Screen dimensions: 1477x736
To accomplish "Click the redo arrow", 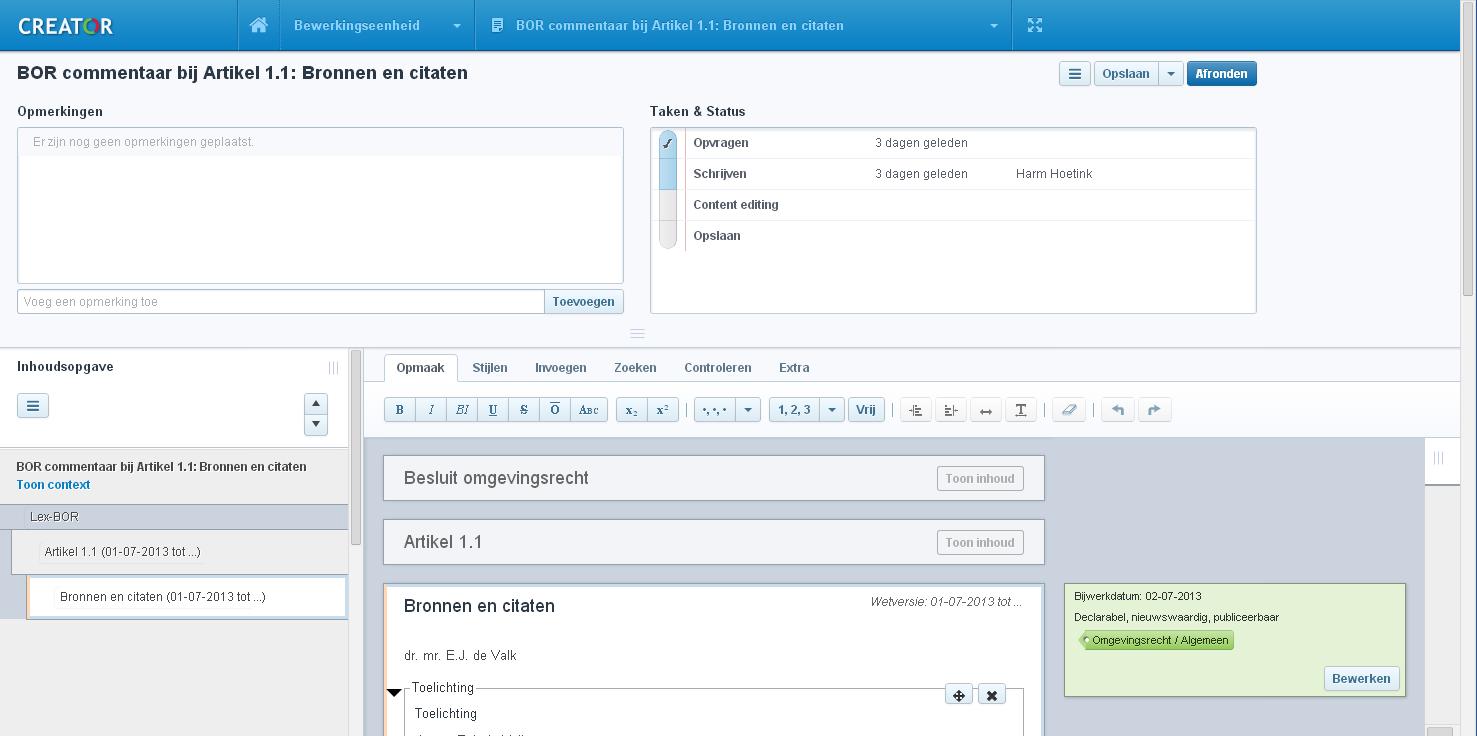I will pyautogui.click(x=1154, y=410).
